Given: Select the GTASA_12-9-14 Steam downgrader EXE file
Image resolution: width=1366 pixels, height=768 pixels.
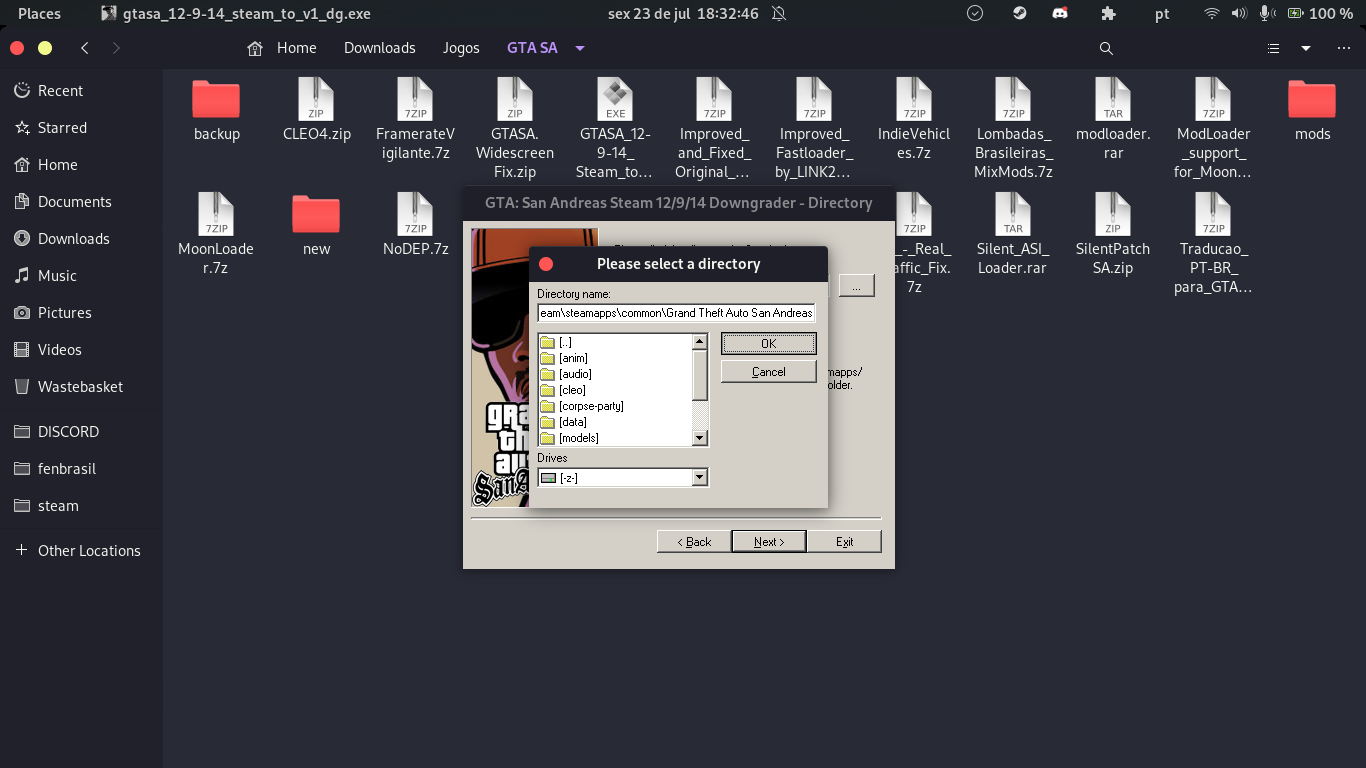Looking at the screenshot, I should coord(615,128).
